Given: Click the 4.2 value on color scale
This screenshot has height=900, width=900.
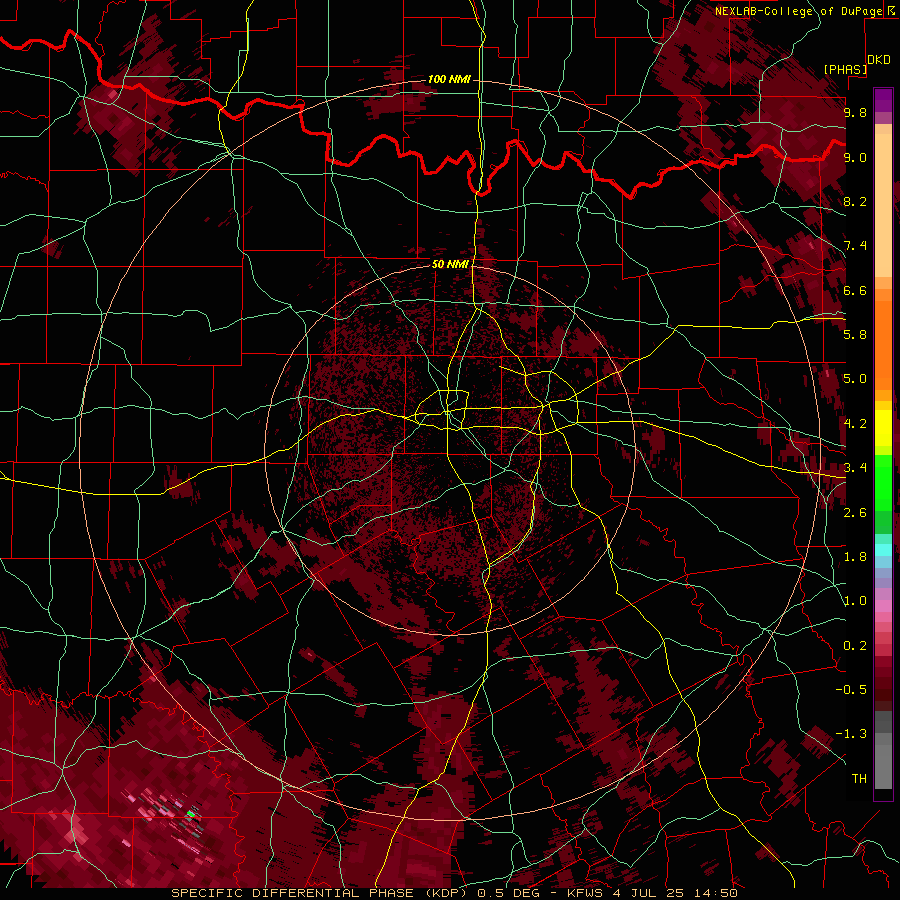Looking at the screenshot, I should (855, 424).
